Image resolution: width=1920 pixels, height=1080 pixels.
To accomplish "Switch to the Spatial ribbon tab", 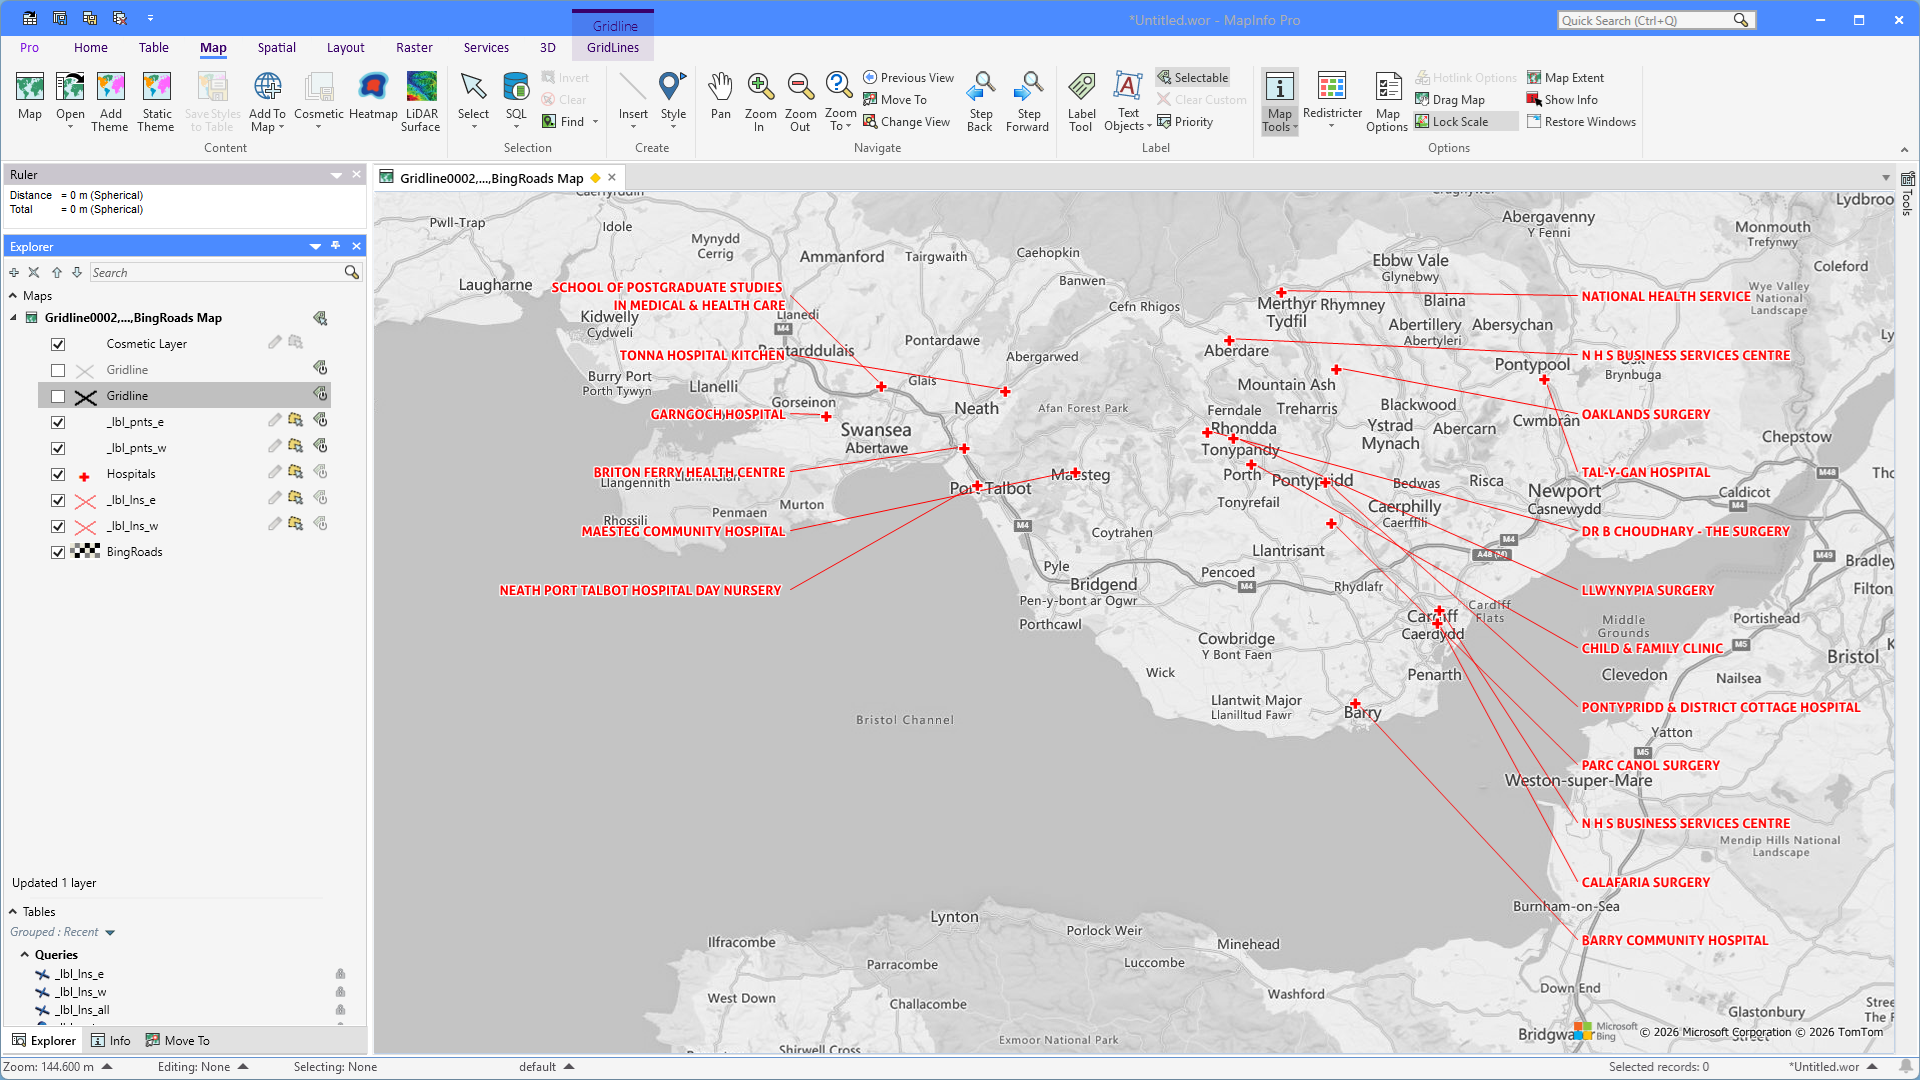I will click(276, 48).
